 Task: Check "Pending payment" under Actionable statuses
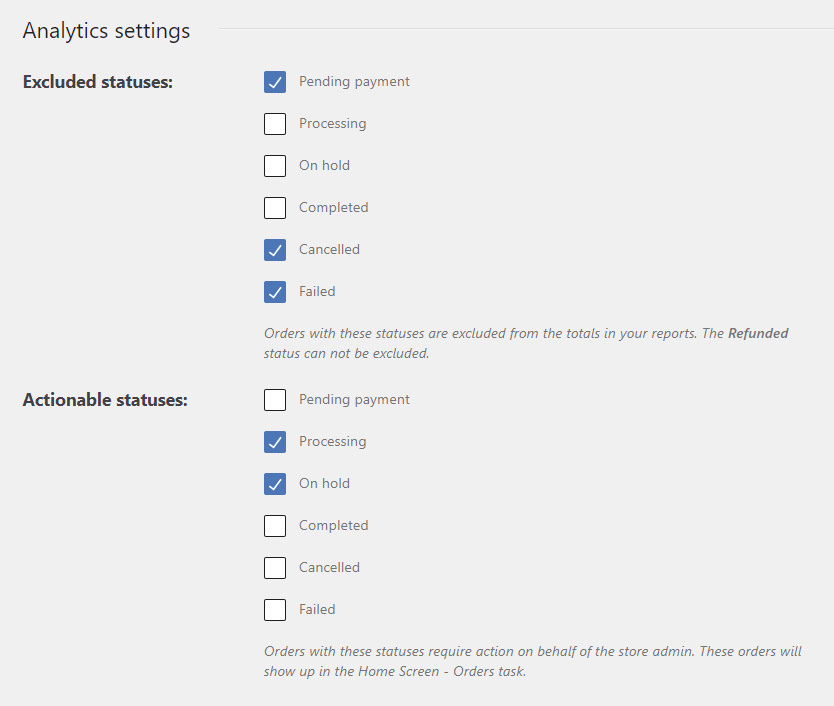click(x=275, y=400)
